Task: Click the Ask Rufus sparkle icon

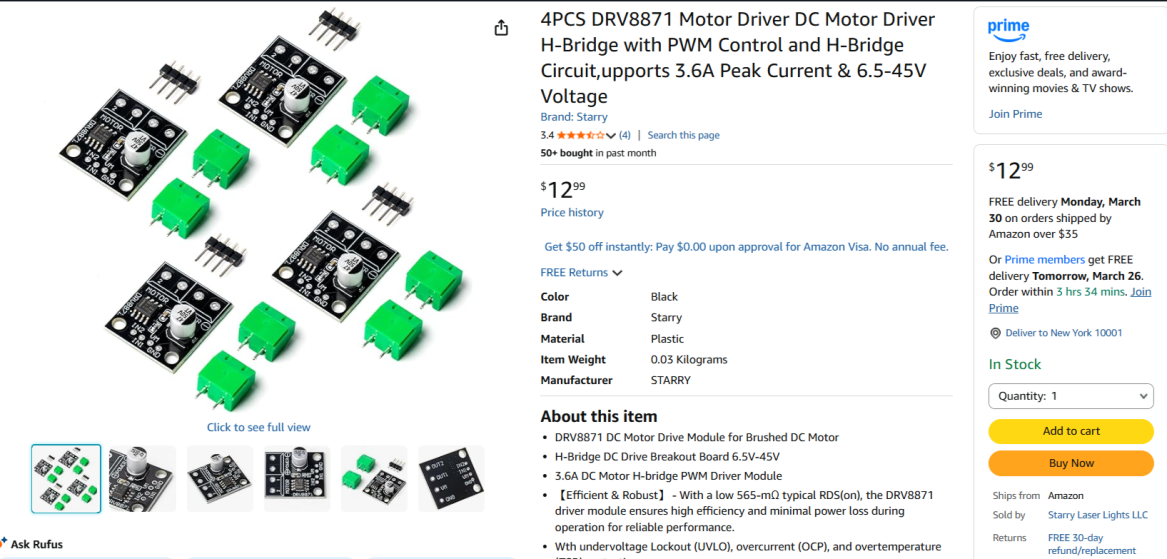Action: pos(4,542)
